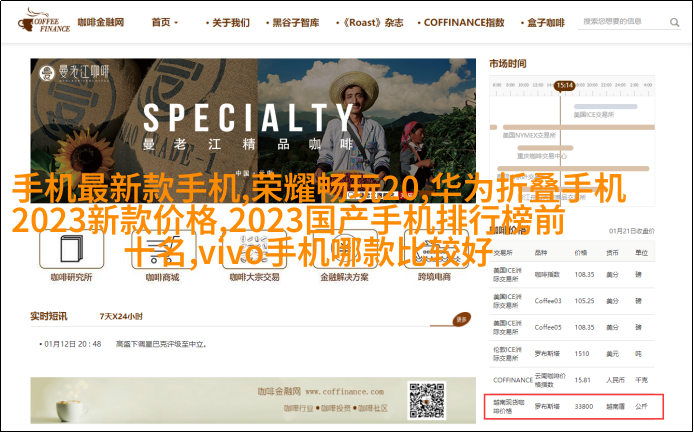Click the 货币 column header
The width and height of the screenshot is (694, 433).
(x=613, y=253)
